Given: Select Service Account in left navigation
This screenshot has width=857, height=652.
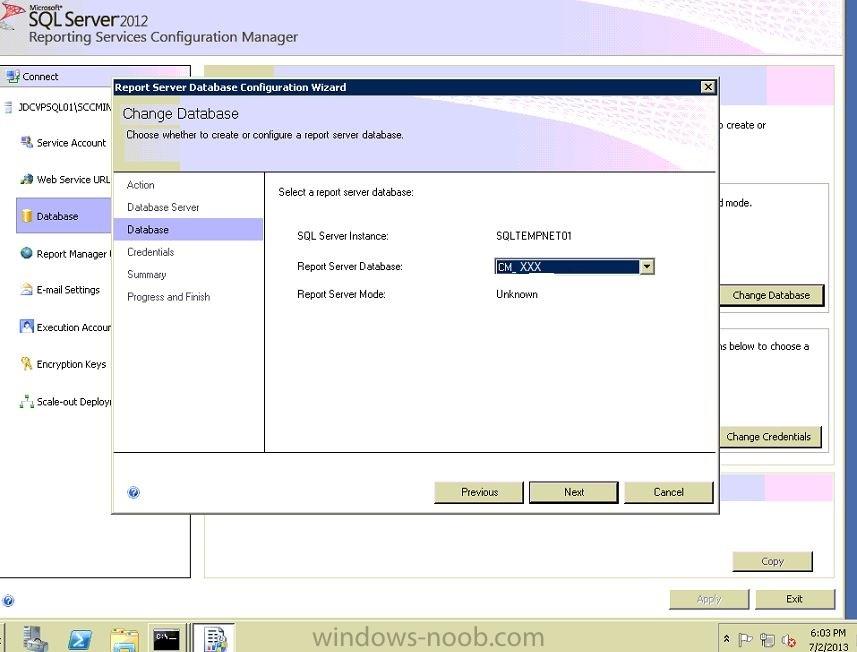Looking at the screenshot, I should (x=71, y=143).
